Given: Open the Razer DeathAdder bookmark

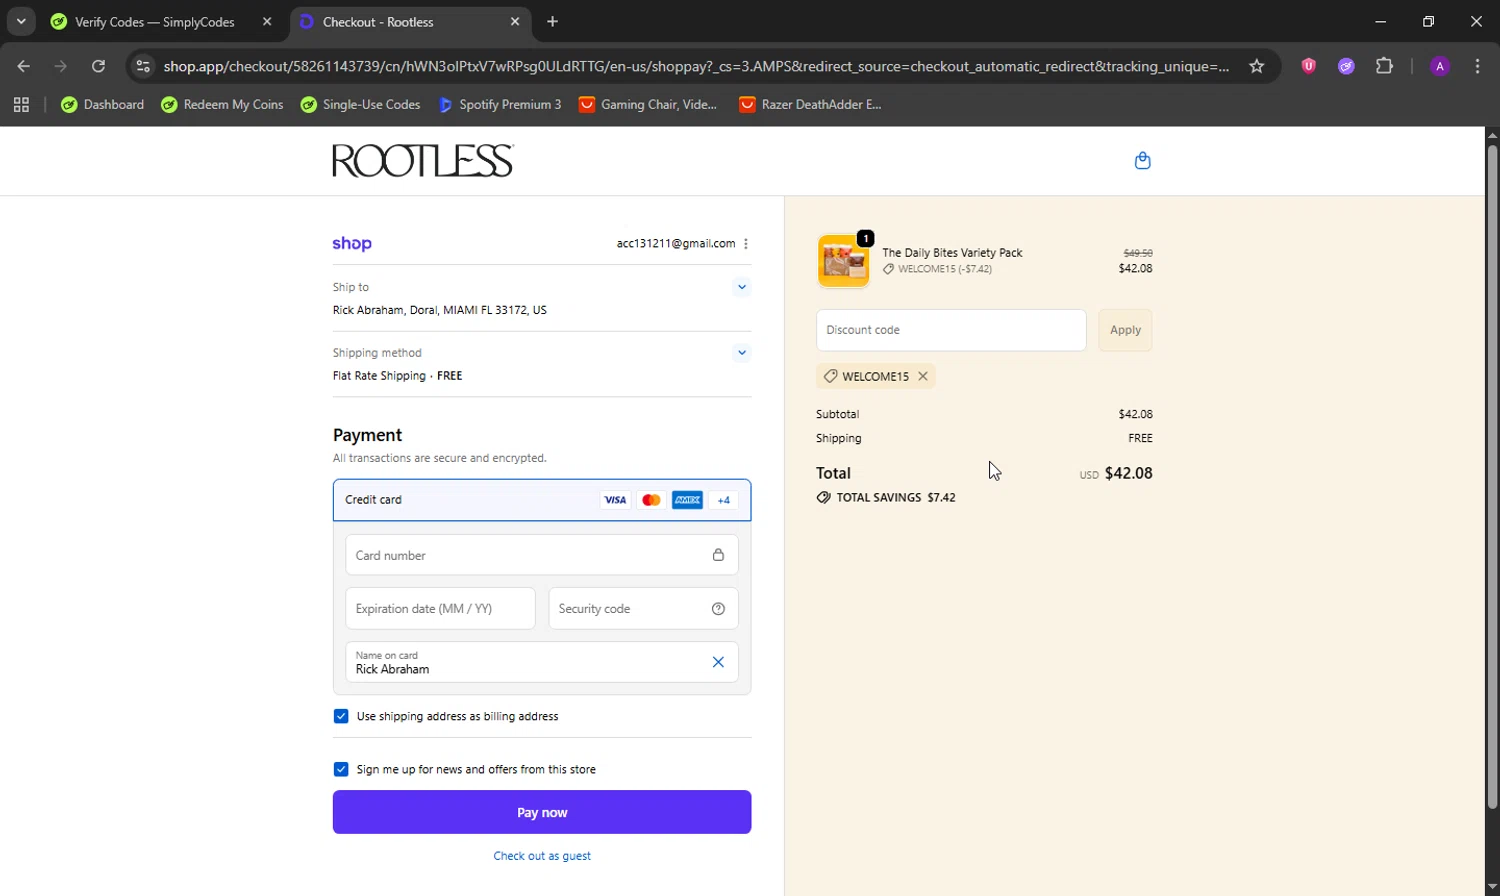Looking at the screenshot, I should 810,104.
